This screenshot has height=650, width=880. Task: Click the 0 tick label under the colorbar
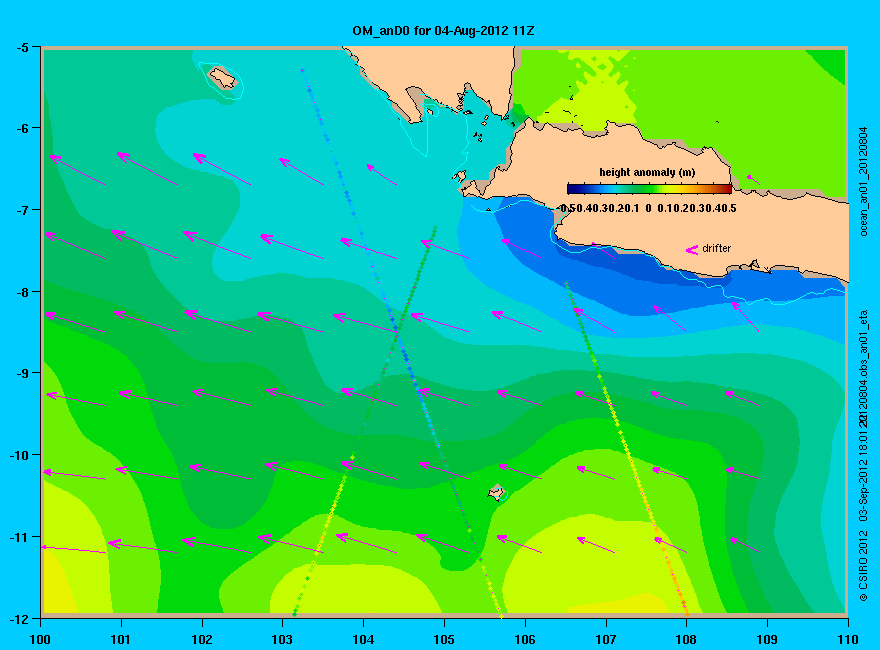tap(648, 208)
